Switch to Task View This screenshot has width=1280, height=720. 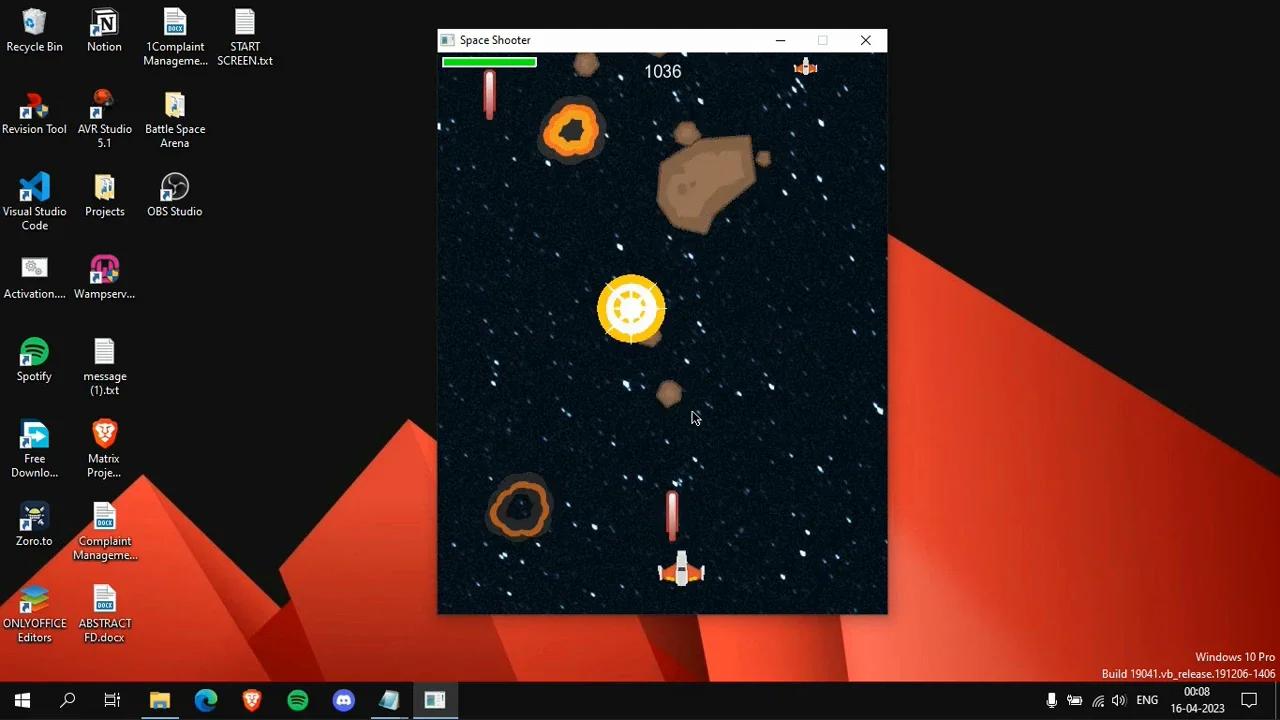[112, 700]
